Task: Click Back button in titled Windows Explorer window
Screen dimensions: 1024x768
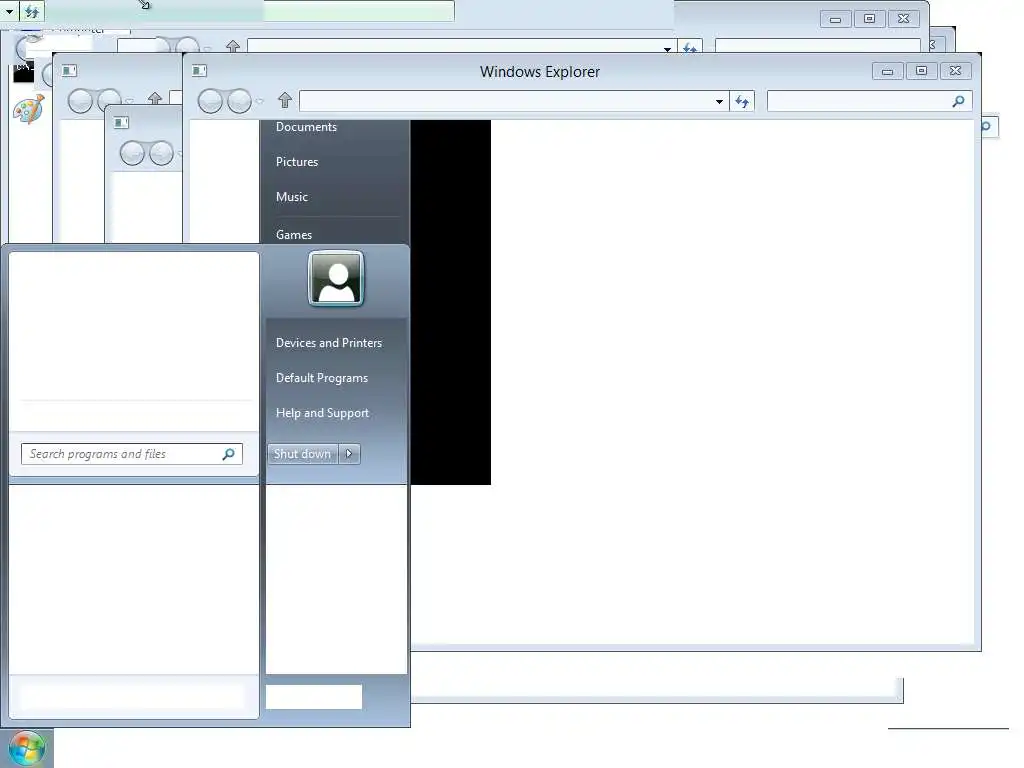Action: coord(210,101)
